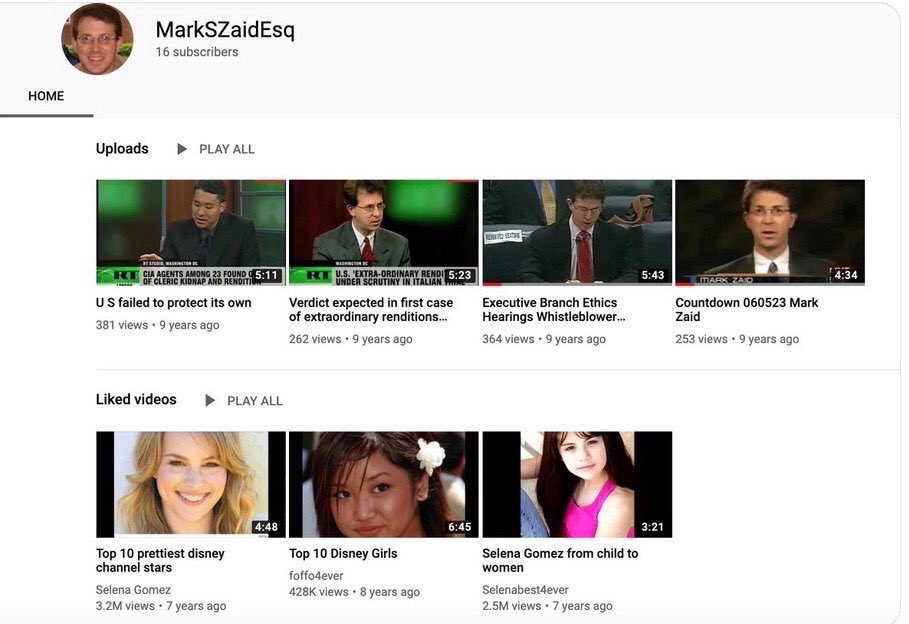The image size is (909, 624).
Task: Visit the Selenabest4ever channel link
Action: (525, 590)
